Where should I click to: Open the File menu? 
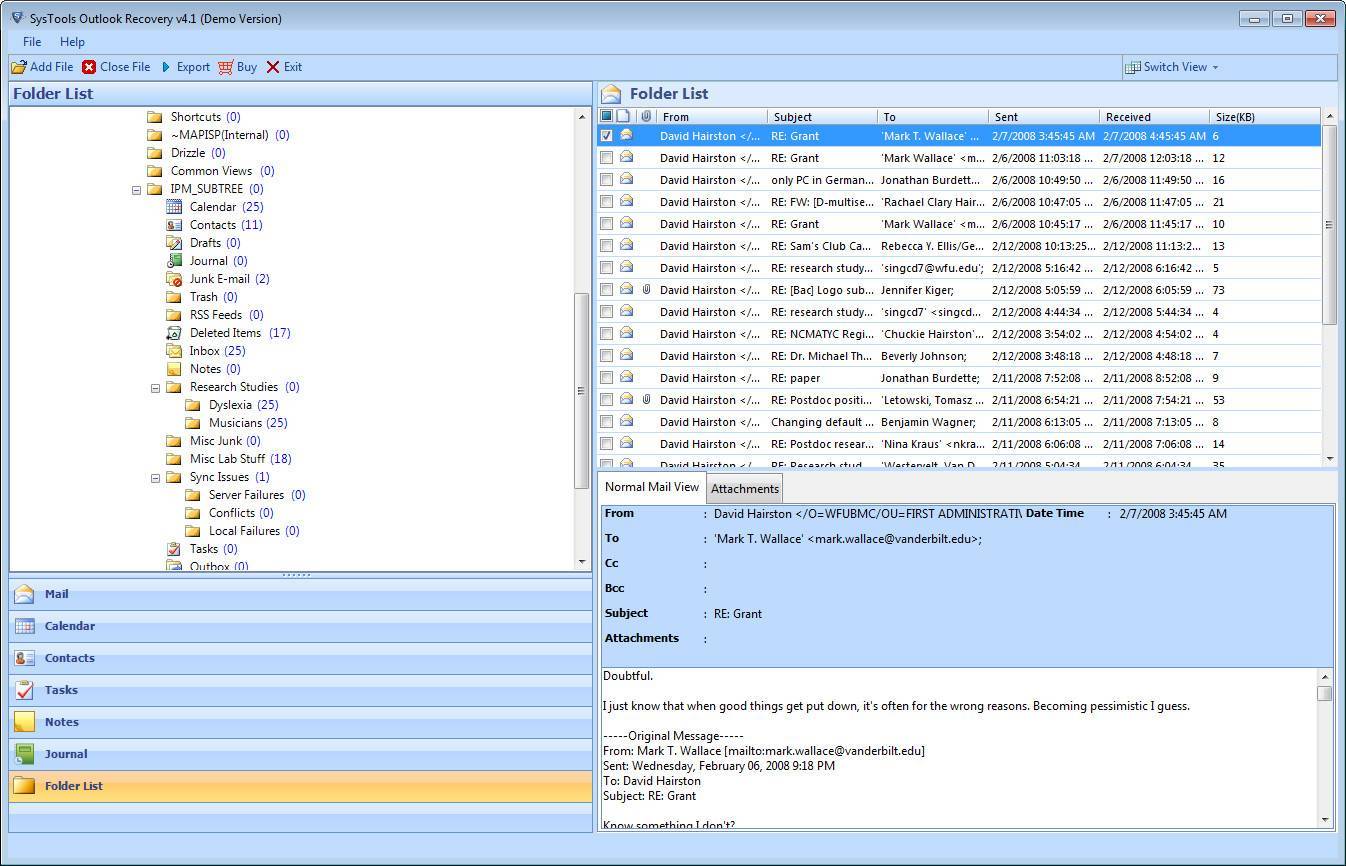pyautogui.click(x=32, y=42)
